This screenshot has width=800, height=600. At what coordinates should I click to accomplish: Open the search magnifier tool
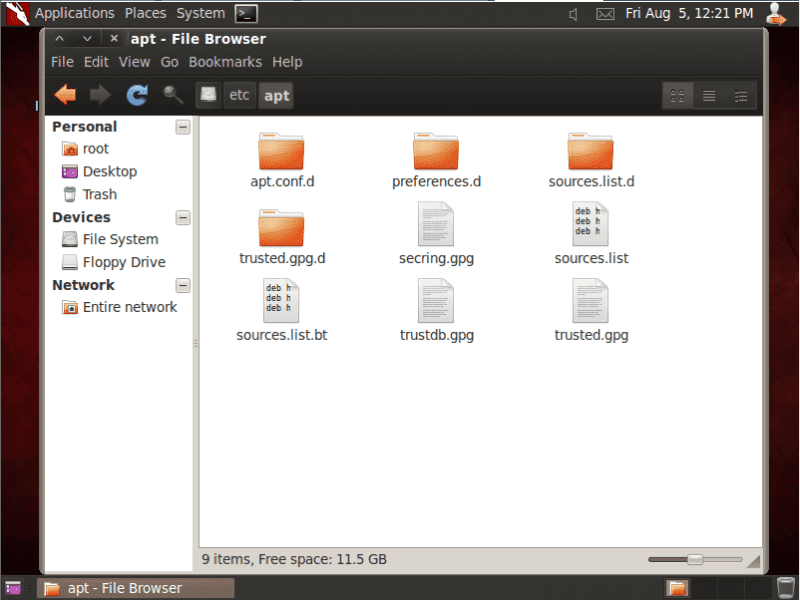(173, 95)
